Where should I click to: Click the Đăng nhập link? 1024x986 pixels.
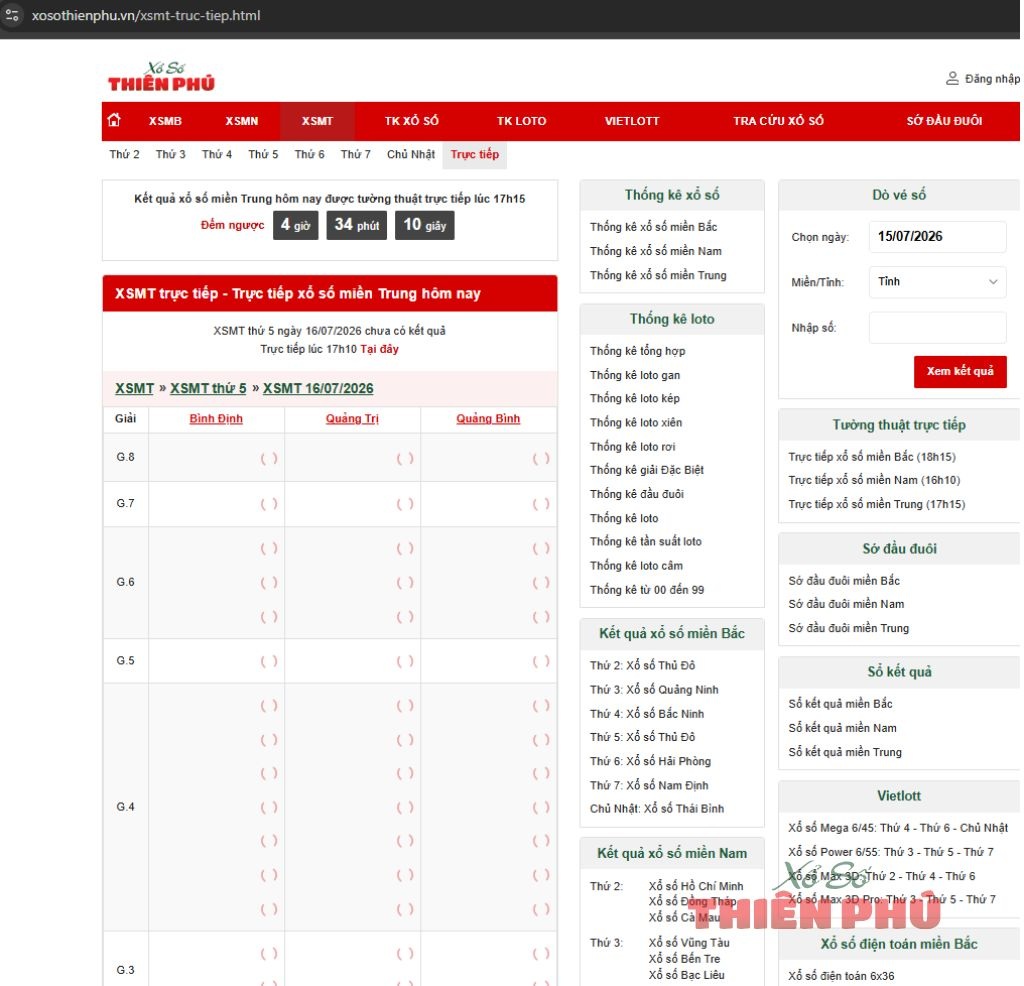(x=992, y=78)
